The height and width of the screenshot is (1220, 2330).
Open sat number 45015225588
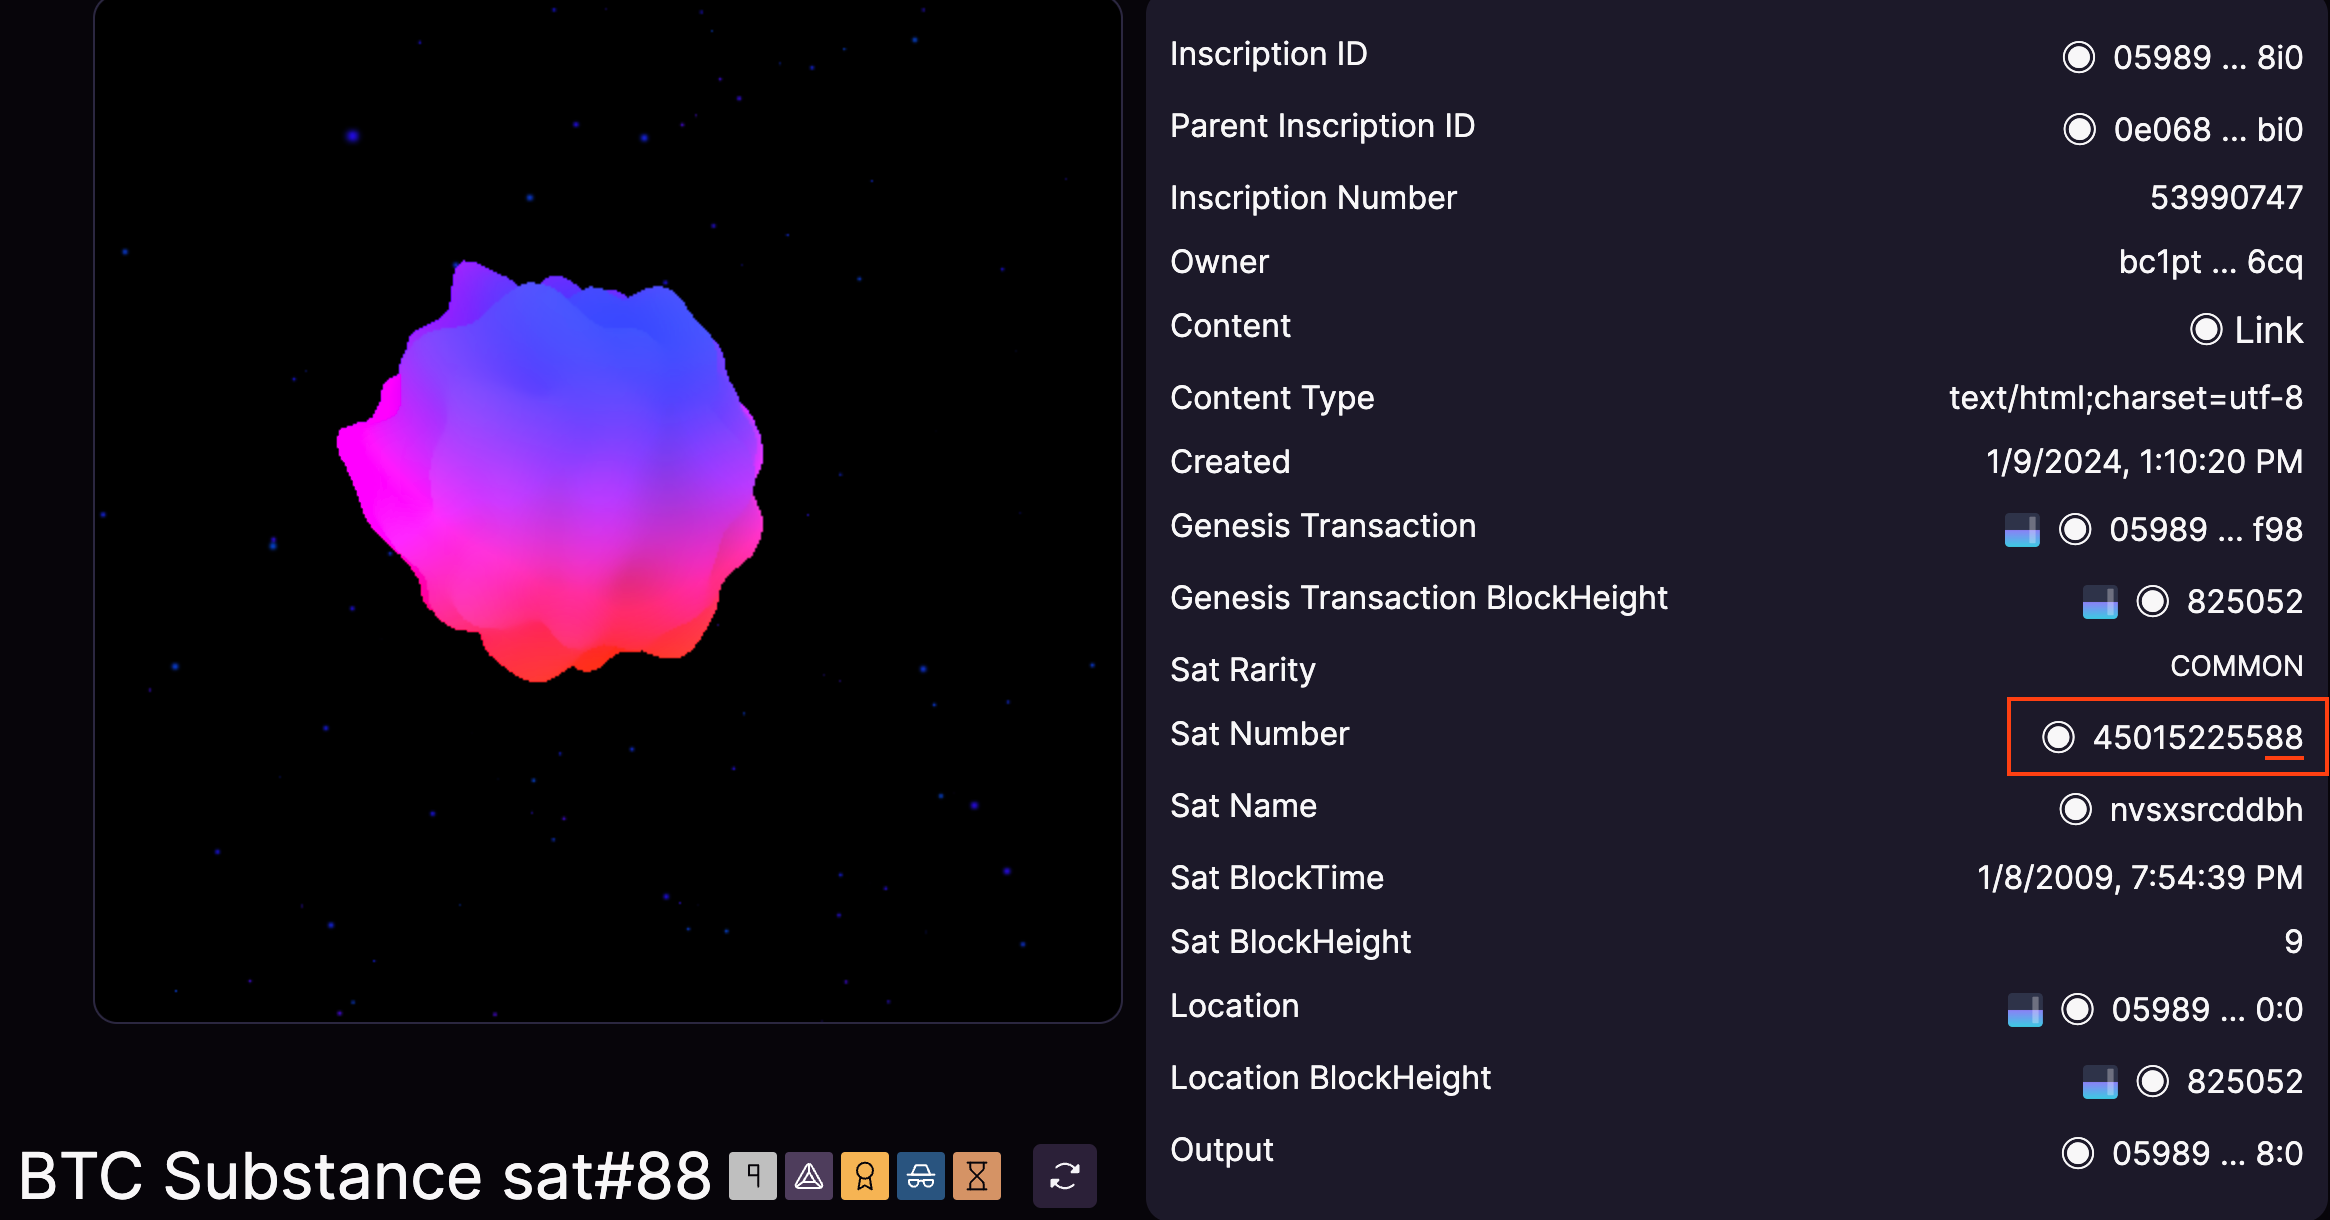2197,738
